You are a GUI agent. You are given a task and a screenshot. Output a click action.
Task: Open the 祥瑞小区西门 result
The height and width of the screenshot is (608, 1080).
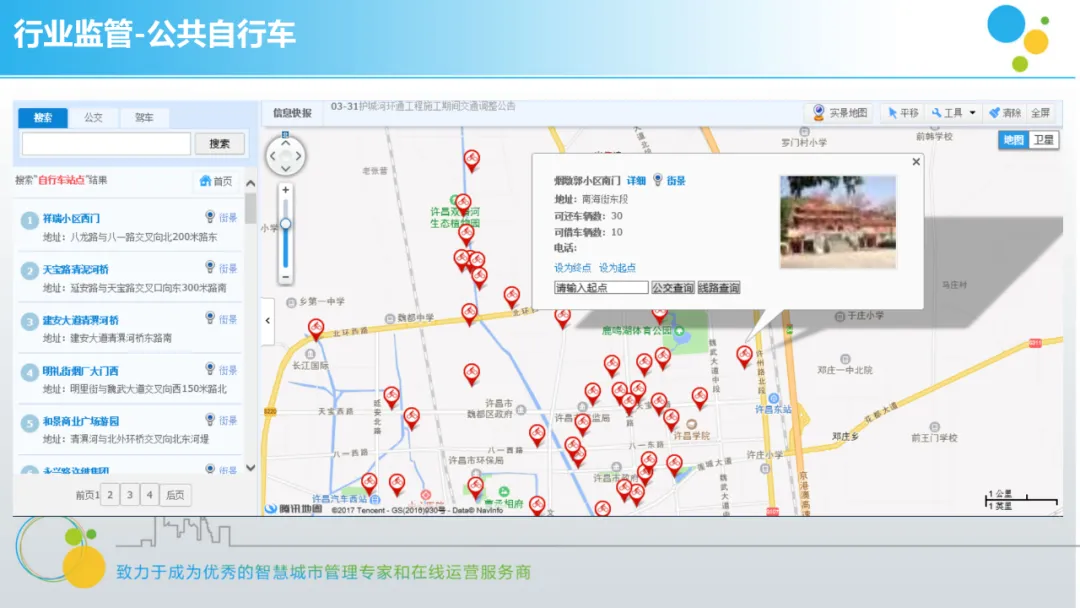[x=71, y=218]
